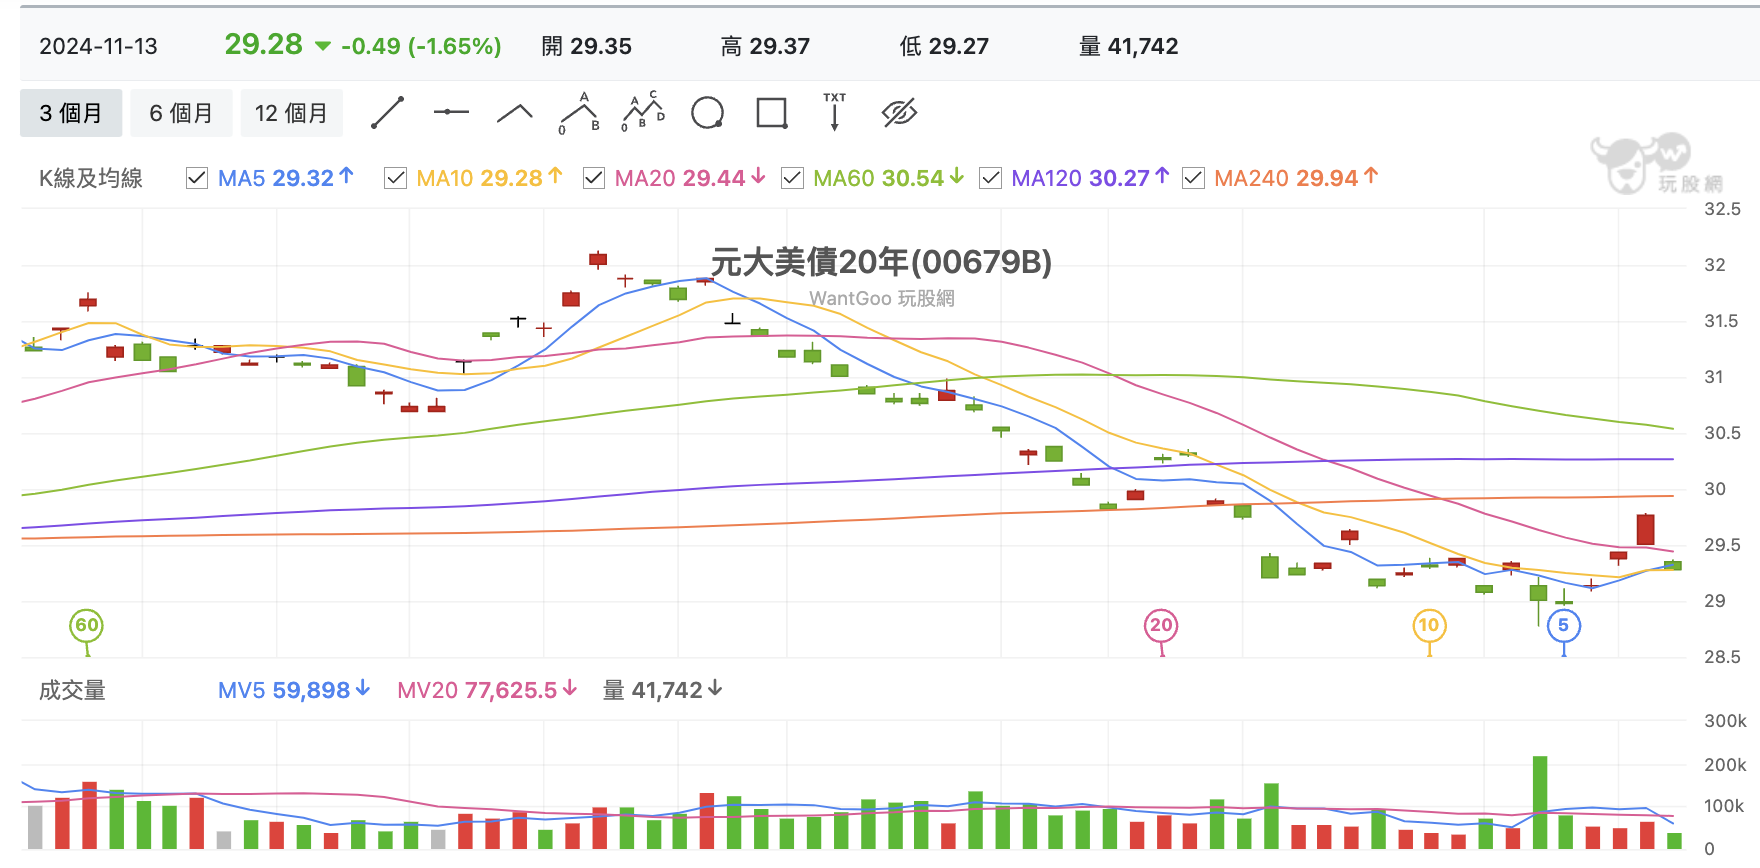Screen dimensions: 1760x868
Task: Click the change value -0.49 (-1.65%)
Action: point(421,46)
